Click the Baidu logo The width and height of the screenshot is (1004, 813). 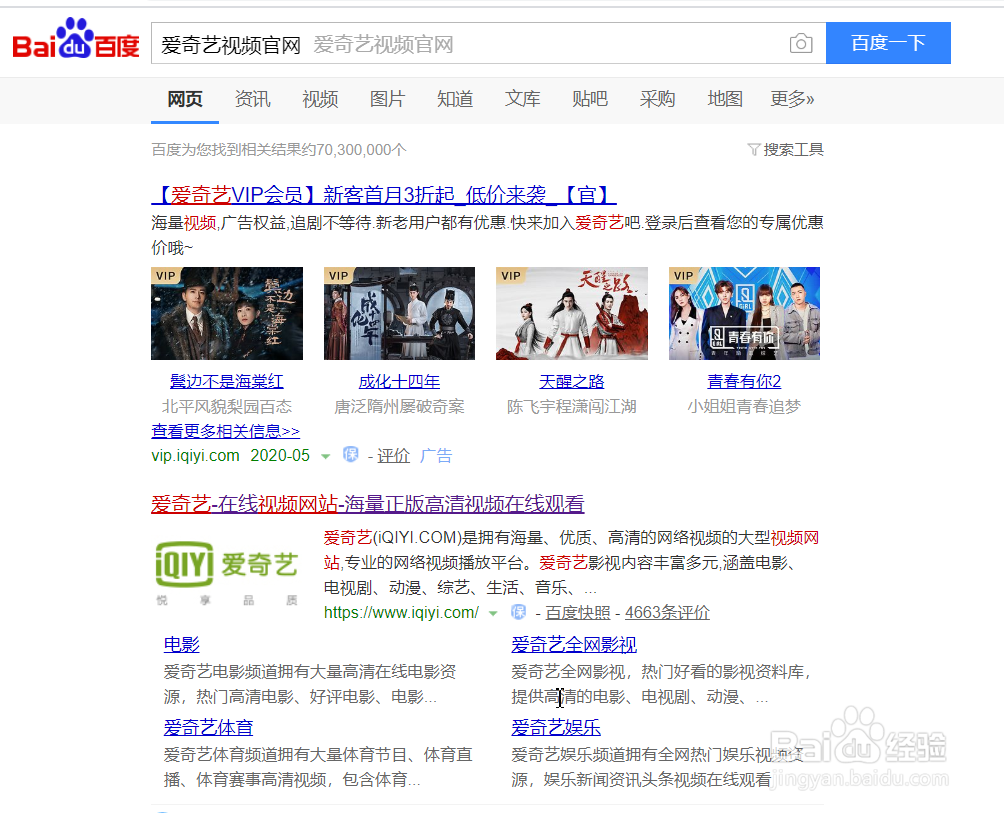pos(76,40)
